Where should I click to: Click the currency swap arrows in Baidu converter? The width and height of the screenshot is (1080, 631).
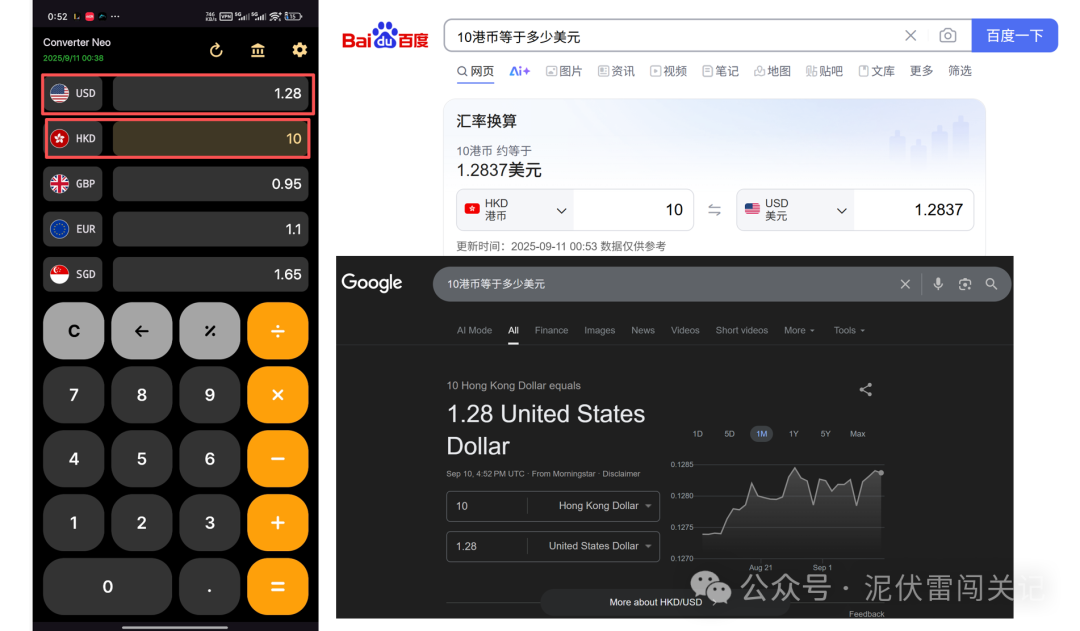tap(714, 209)
